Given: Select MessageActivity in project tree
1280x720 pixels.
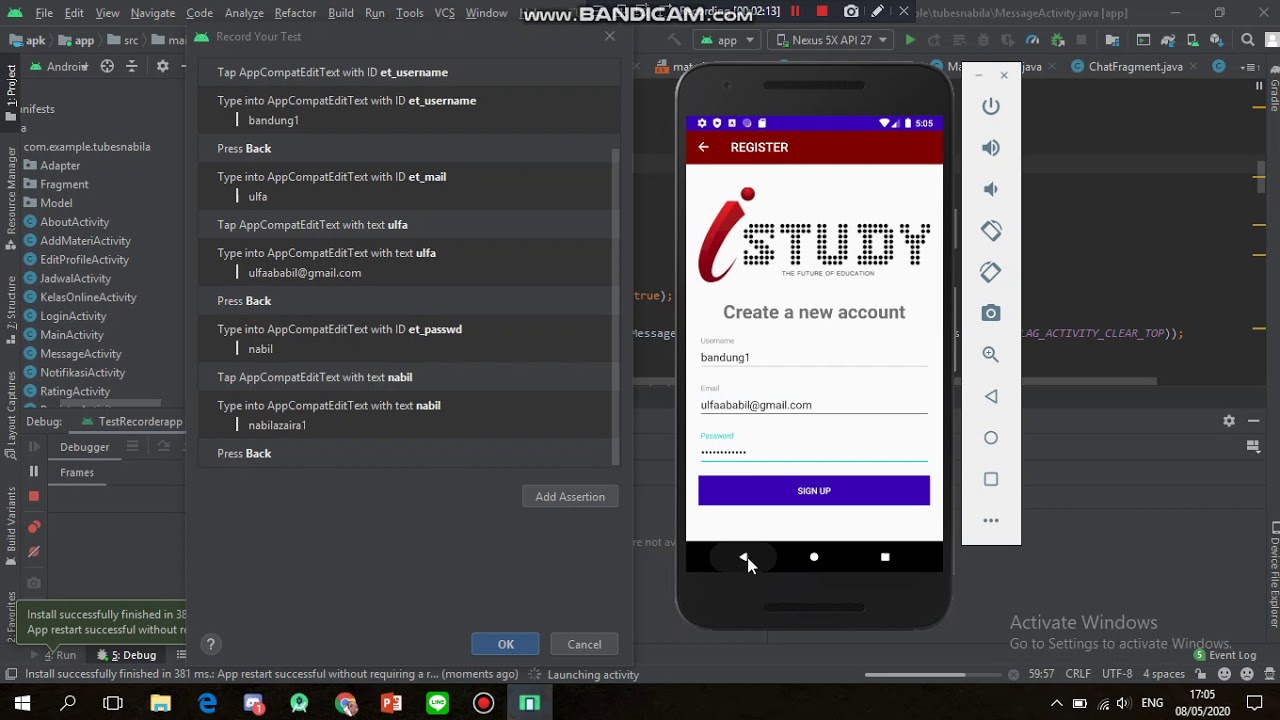Looking at the screenshot, I should (80, 354).
